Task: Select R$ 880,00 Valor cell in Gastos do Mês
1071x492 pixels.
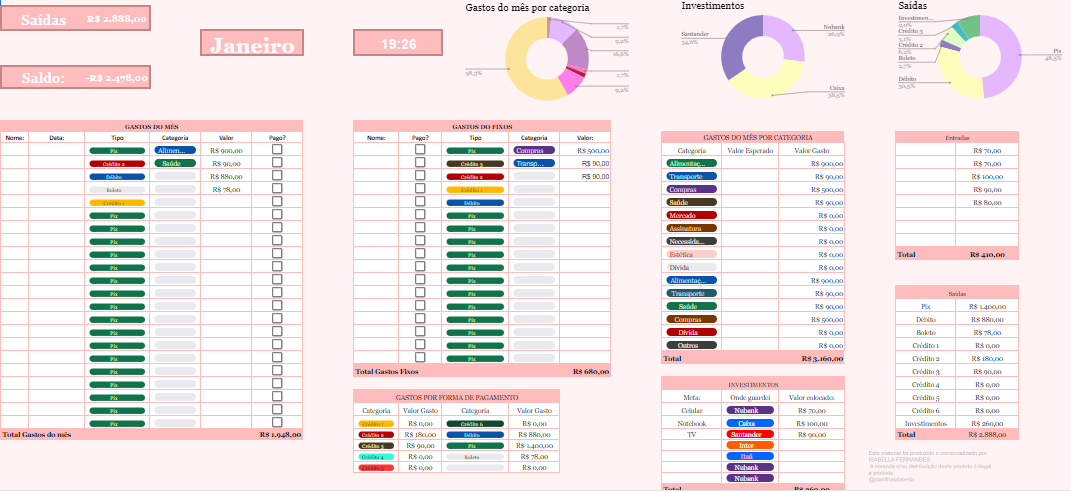Action: click(227, 176)
